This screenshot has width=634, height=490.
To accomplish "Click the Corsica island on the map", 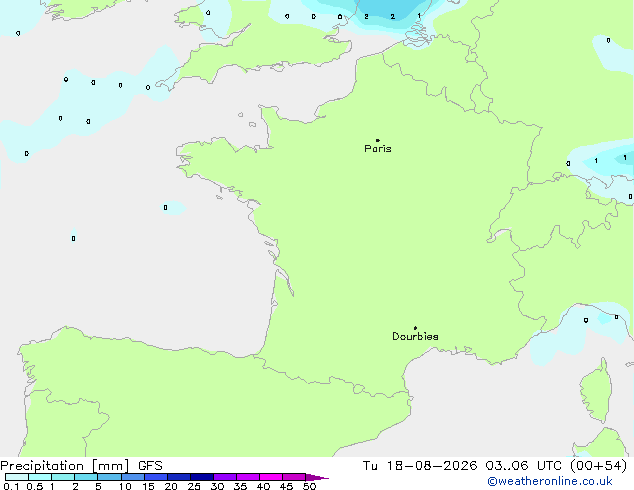I will coord(597,392).
